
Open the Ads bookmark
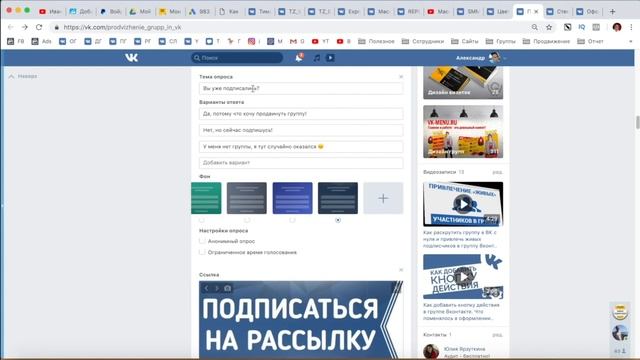[x=42, y=41]
